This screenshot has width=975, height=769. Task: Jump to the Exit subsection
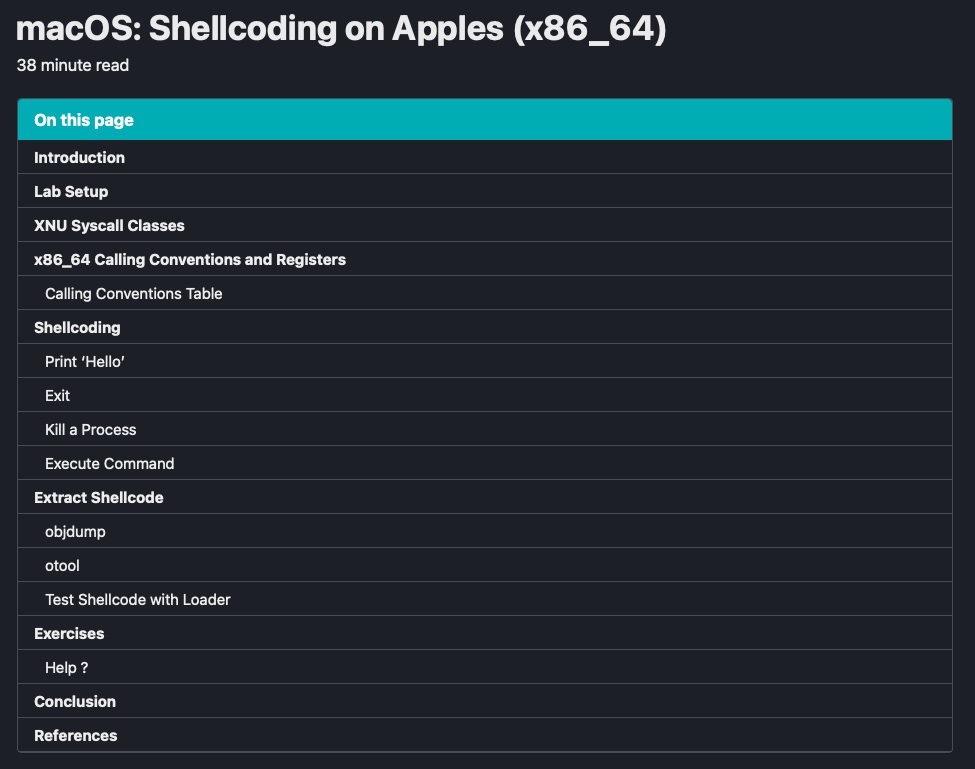[484, 395]
